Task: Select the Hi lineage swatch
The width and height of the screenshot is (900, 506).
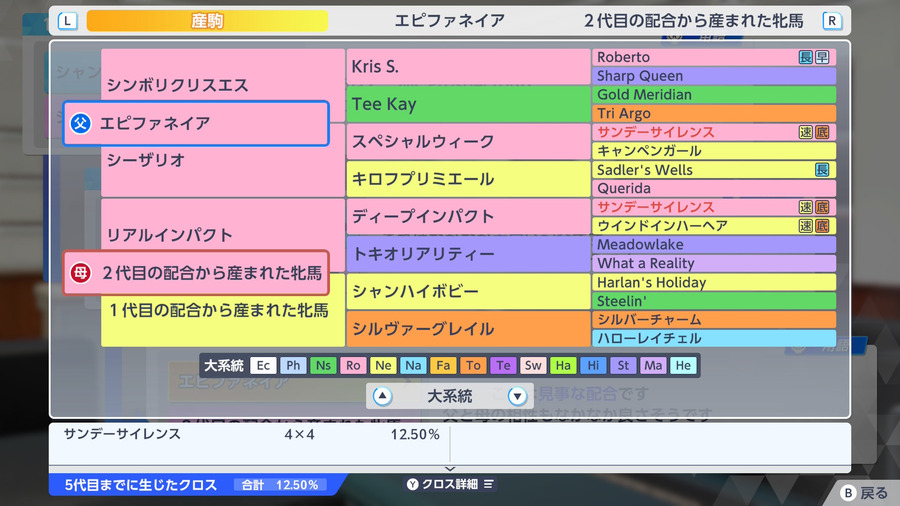Action: [x=593, y=365]
